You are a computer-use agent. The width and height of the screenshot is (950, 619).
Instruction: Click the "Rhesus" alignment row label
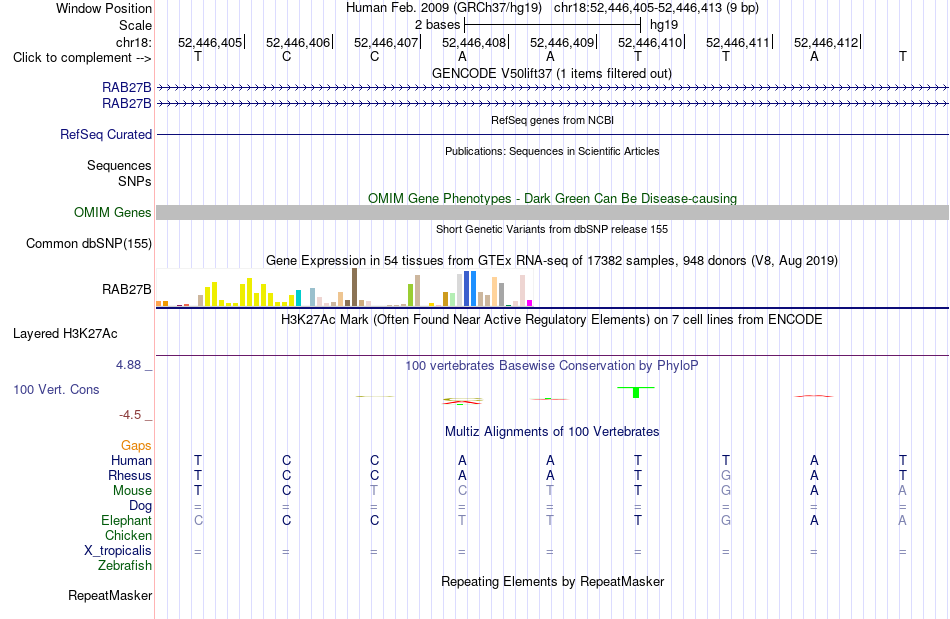tap(130, 475)
